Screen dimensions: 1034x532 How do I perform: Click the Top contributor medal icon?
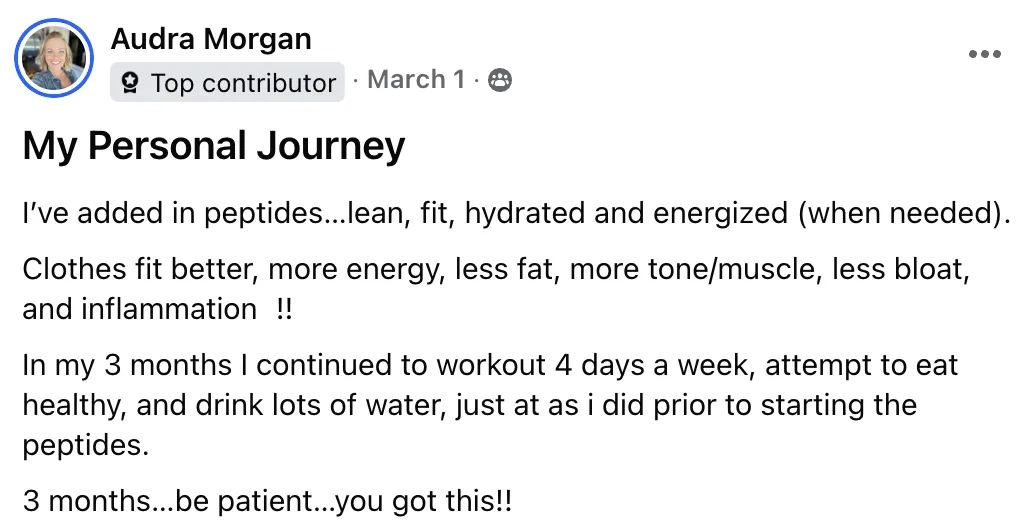point(131,83)
